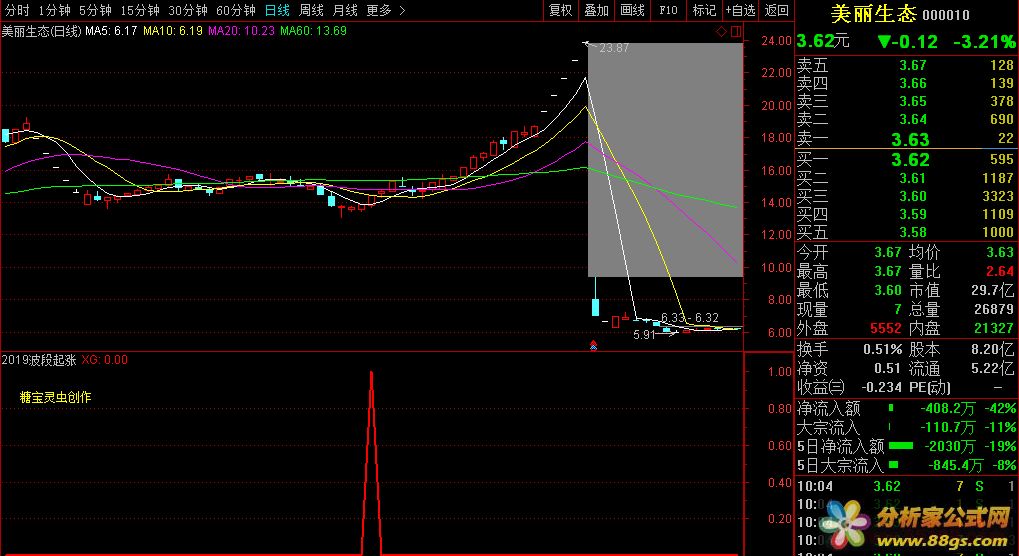Select the 买三 bid row

[x=906, y=196]
